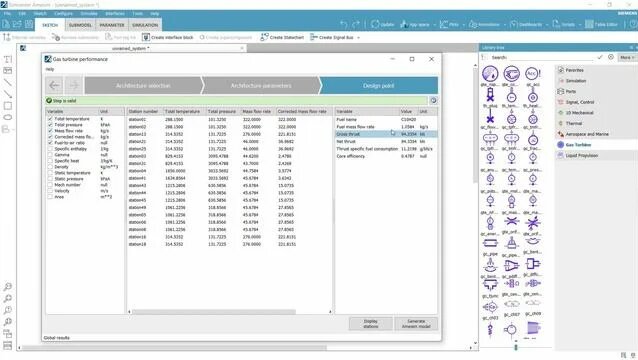Switch to the SUBMODEL tab
This screenshot has width=638, height=360.
coord(80,25)
